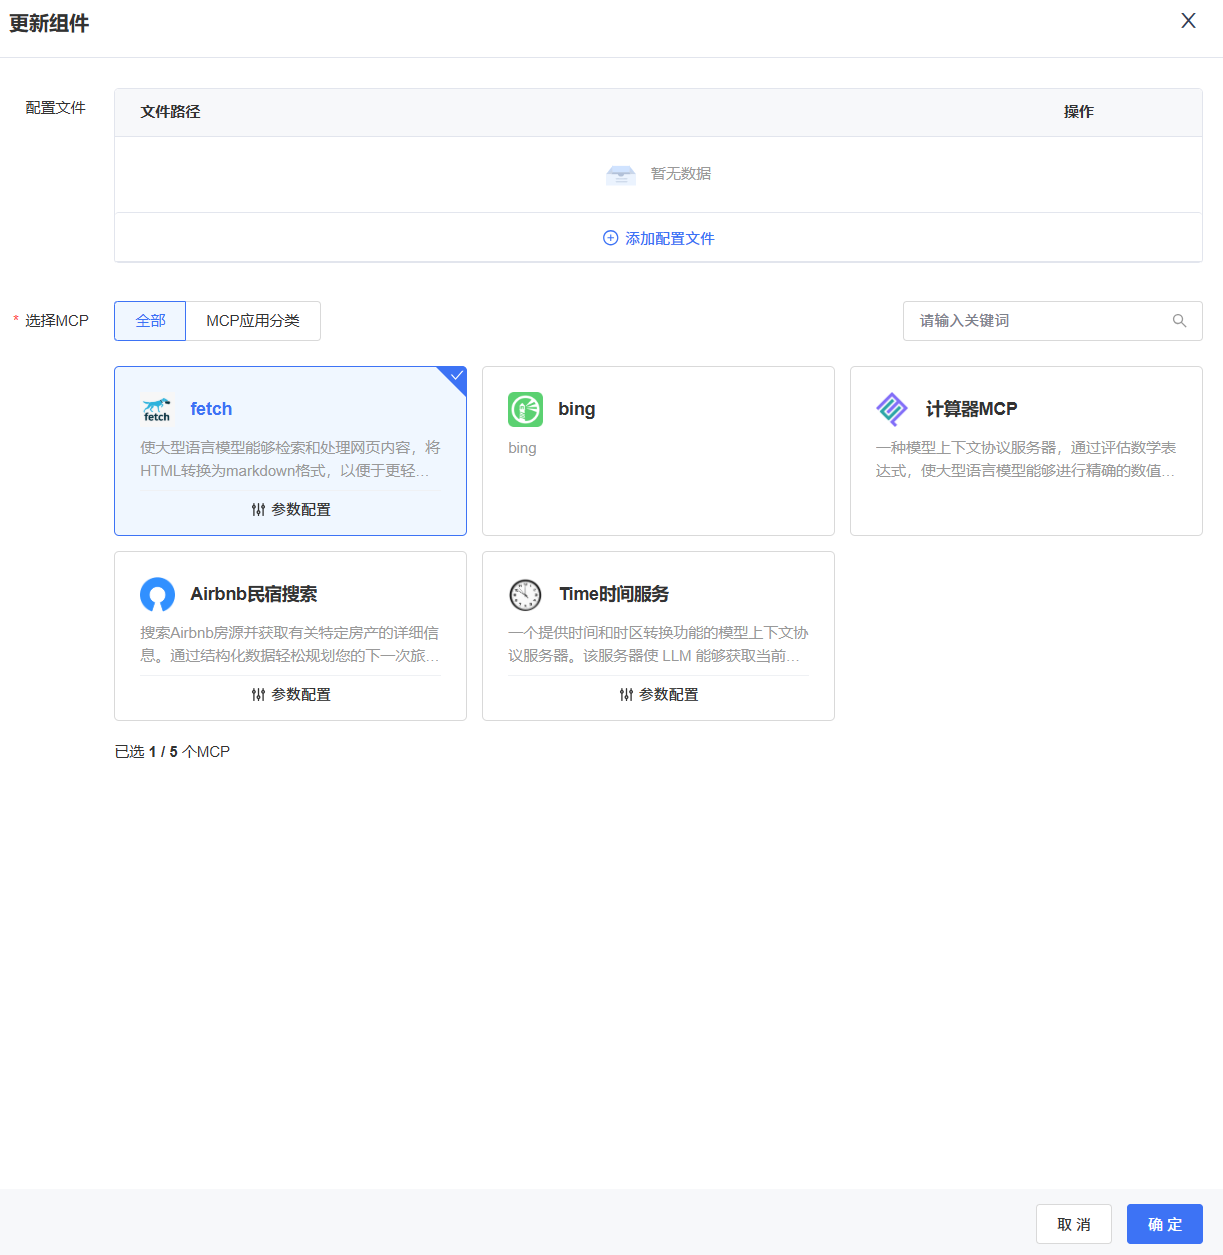Select the 计算器MCP card title

pos(971,409)
